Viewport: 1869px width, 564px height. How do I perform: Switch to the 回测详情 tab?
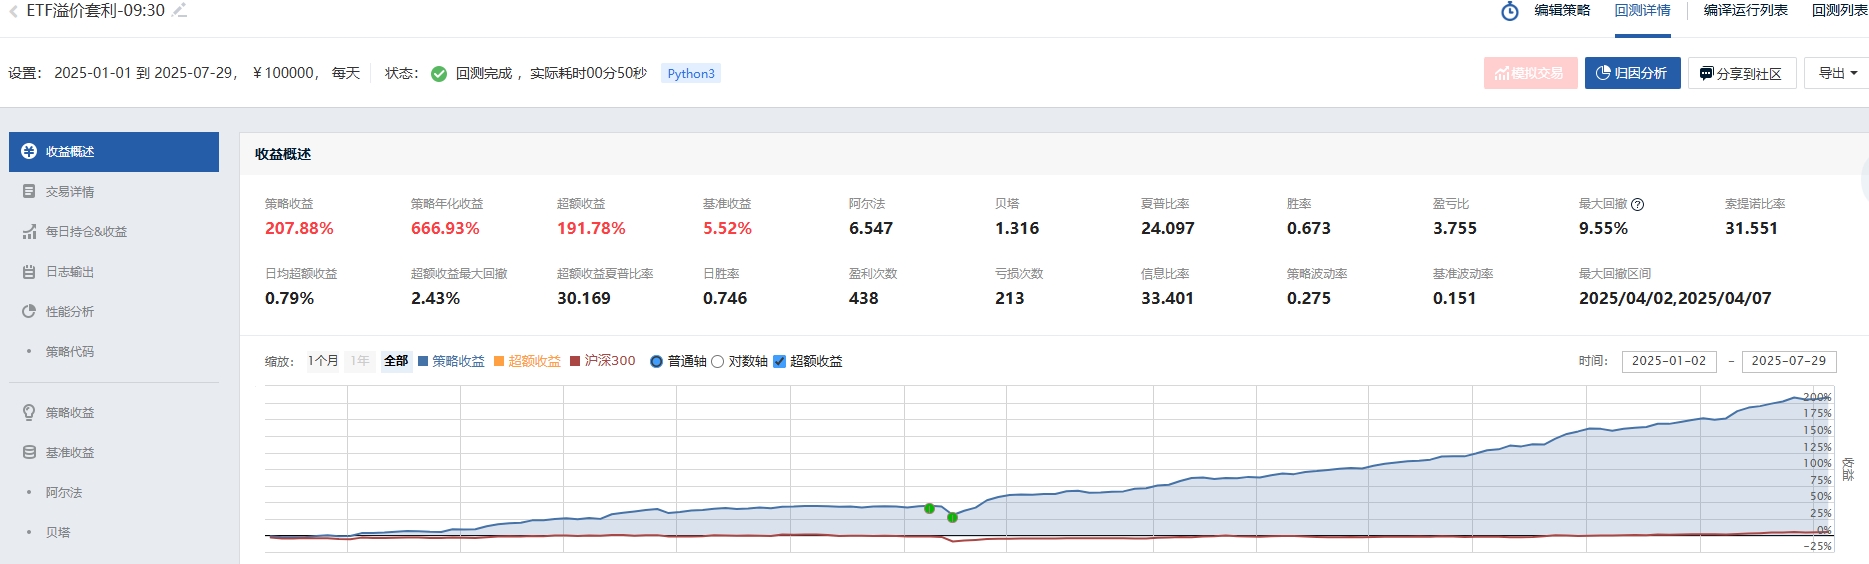tap(1642, 11)
